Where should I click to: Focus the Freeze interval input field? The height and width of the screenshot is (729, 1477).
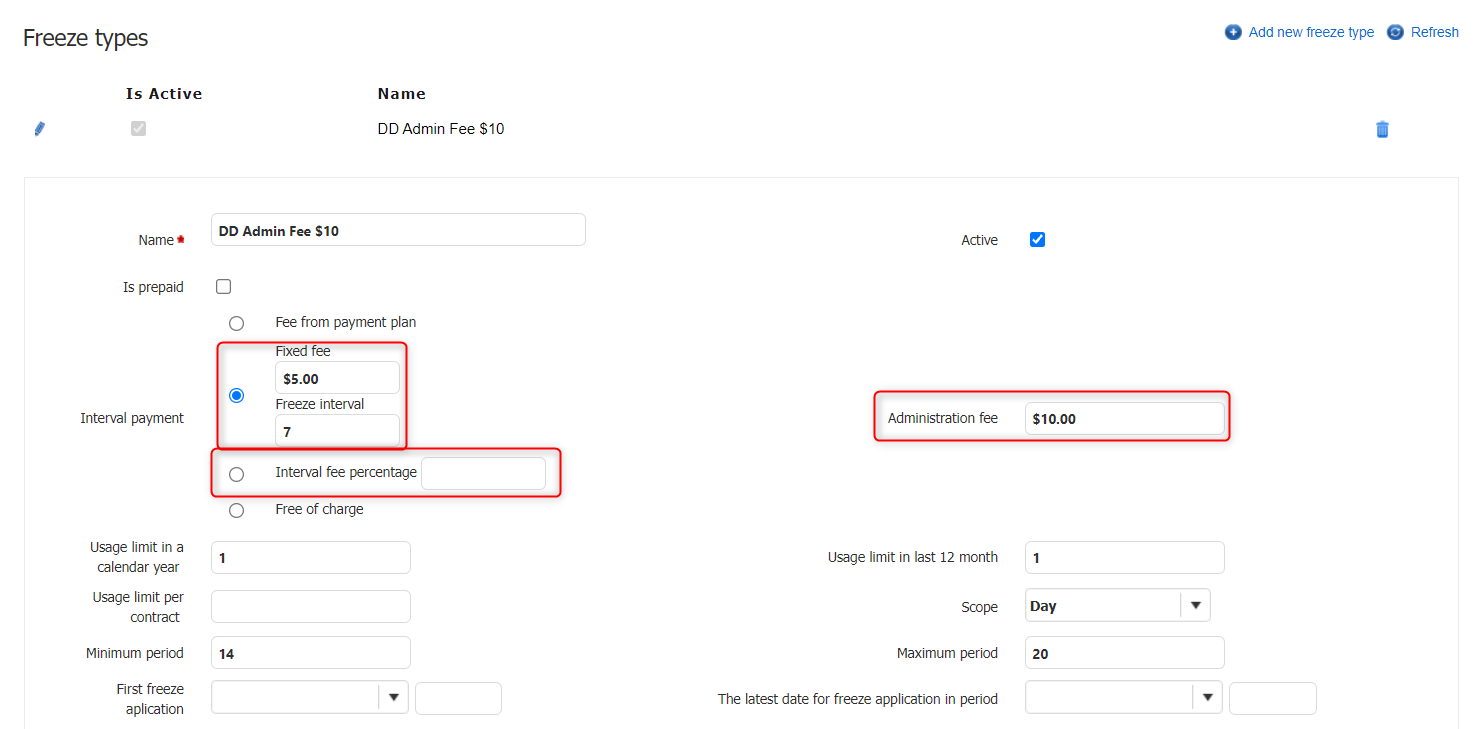(x=337, y=432)
